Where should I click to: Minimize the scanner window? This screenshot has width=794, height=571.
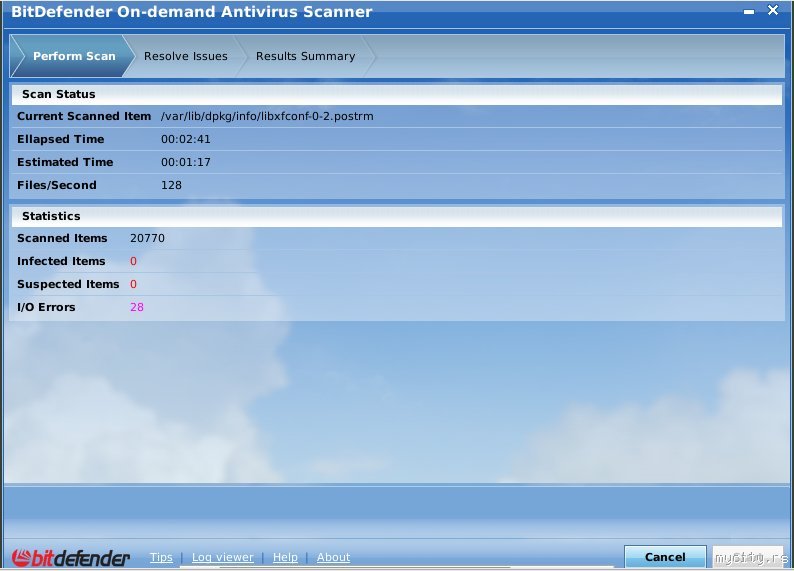749,12
